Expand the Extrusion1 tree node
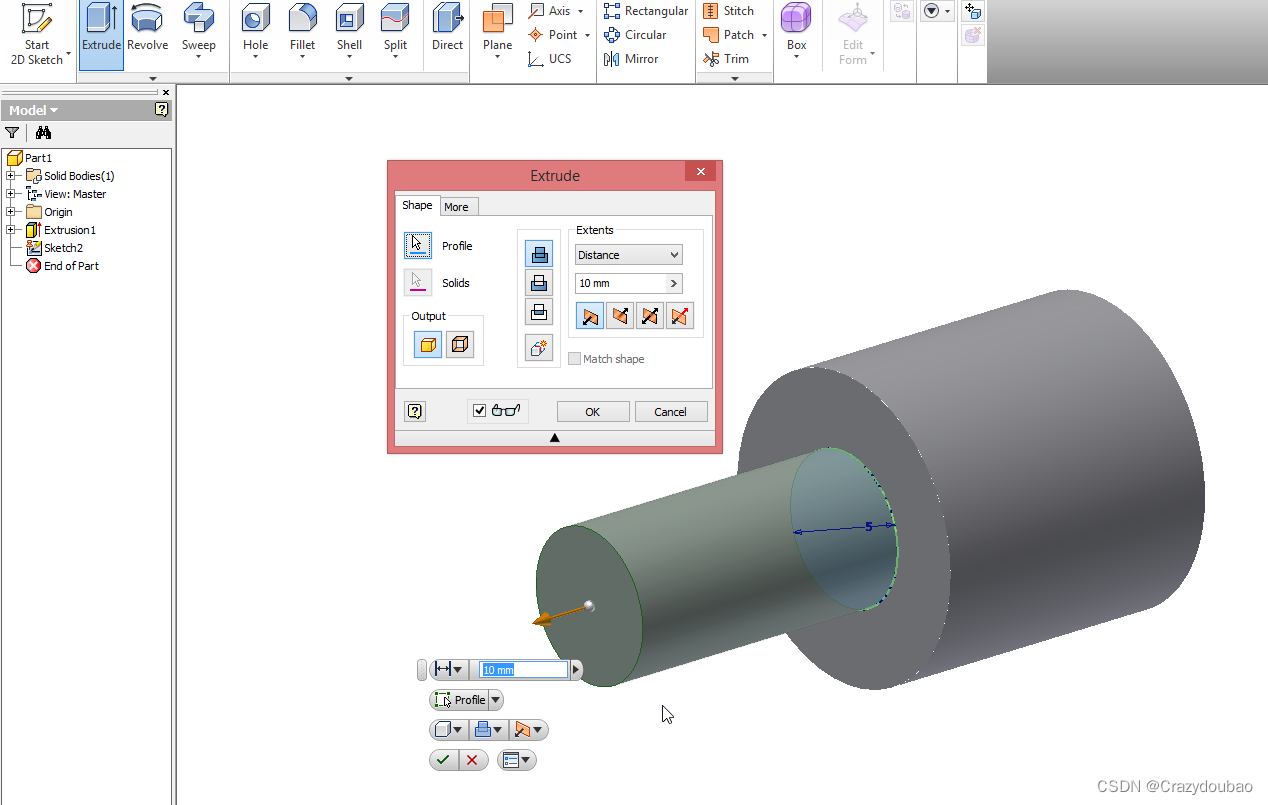The width and height of the screenshot is (1268, 805). coord(10,230)
